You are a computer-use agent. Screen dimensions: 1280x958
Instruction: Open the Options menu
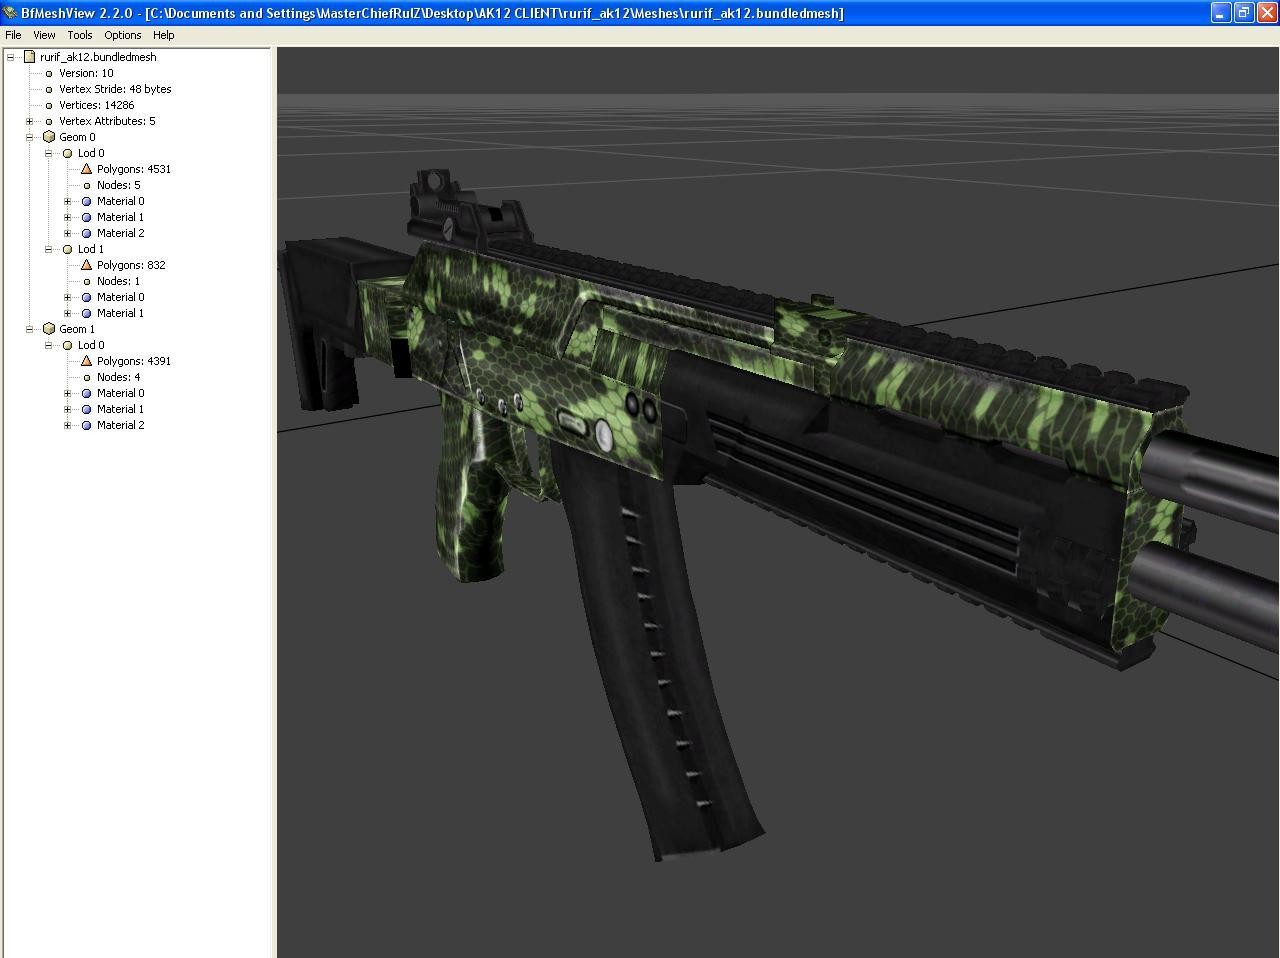click(x=122, y=35)
